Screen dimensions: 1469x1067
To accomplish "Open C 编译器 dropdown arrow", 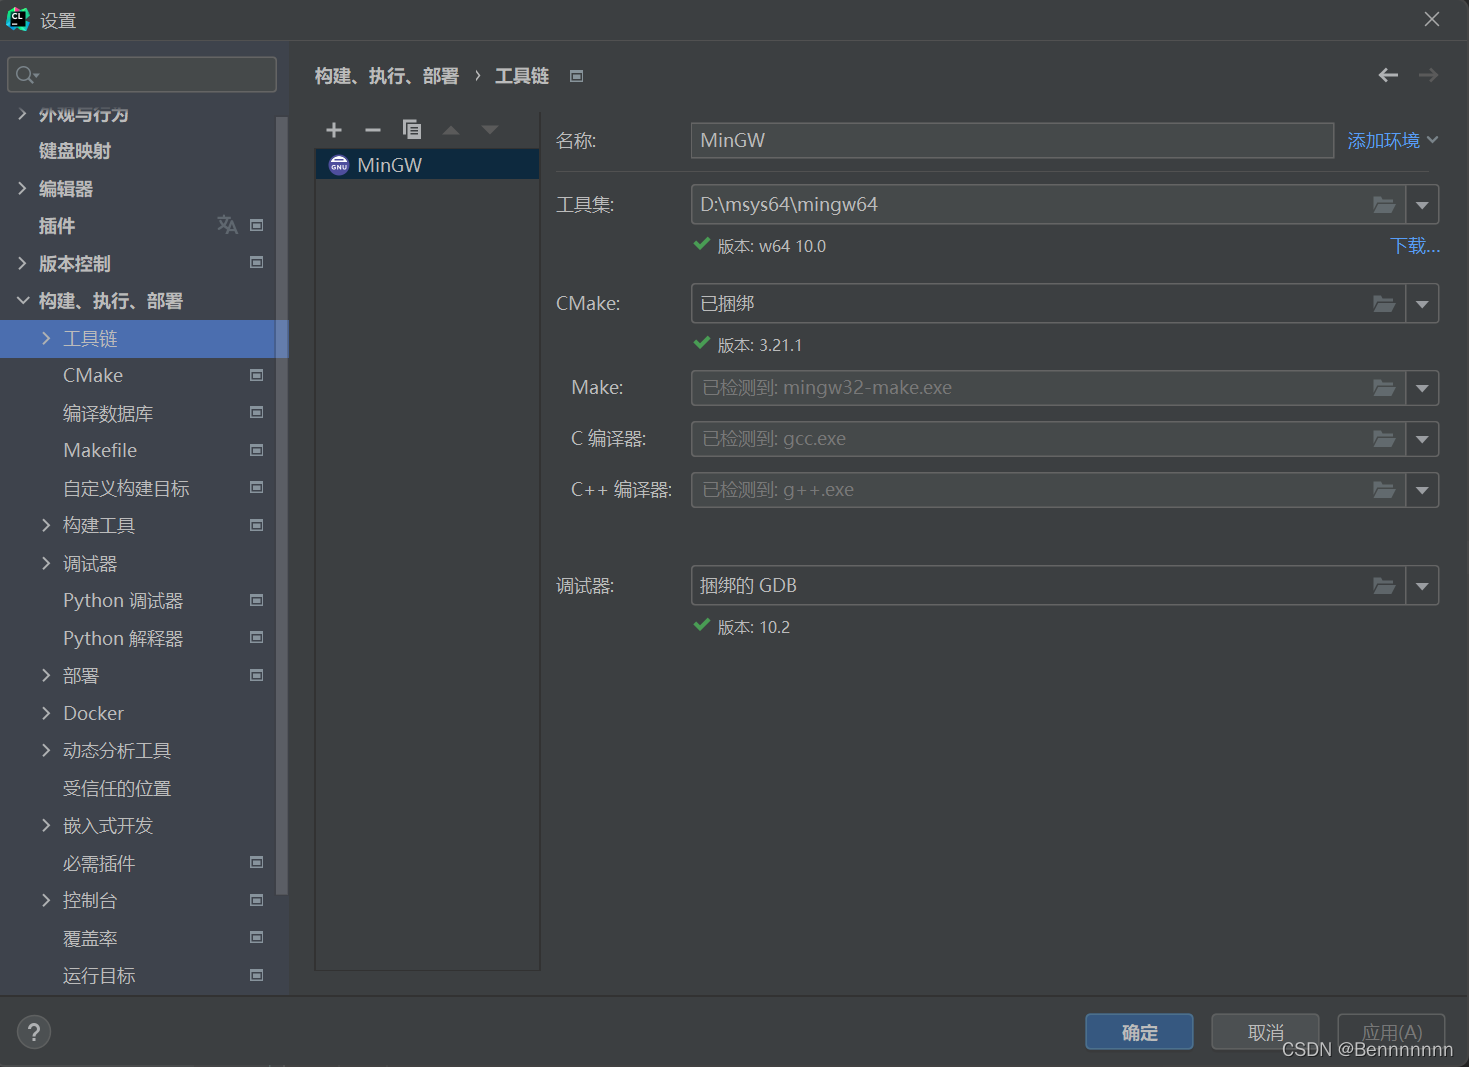I will pos(1422,439).
